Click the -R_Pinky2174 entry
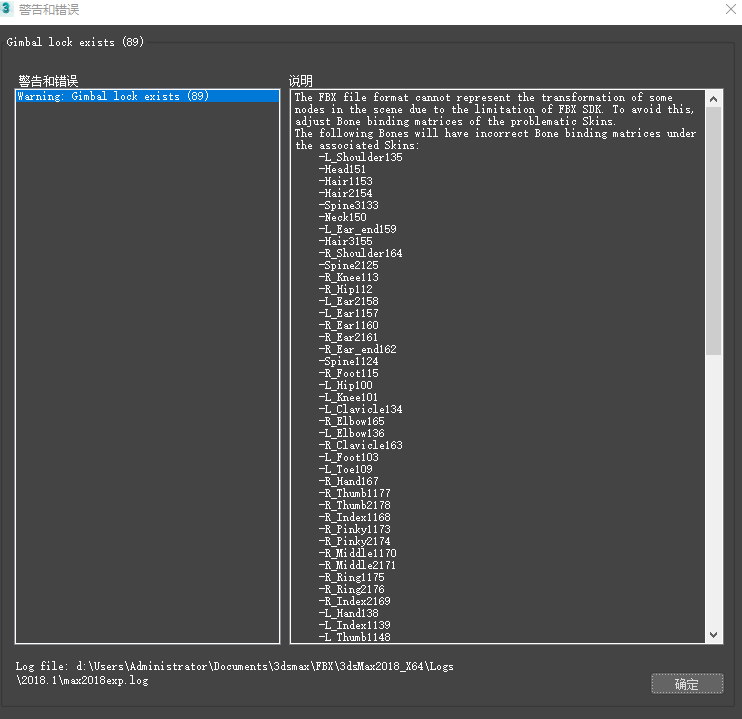 click(355, 541)
